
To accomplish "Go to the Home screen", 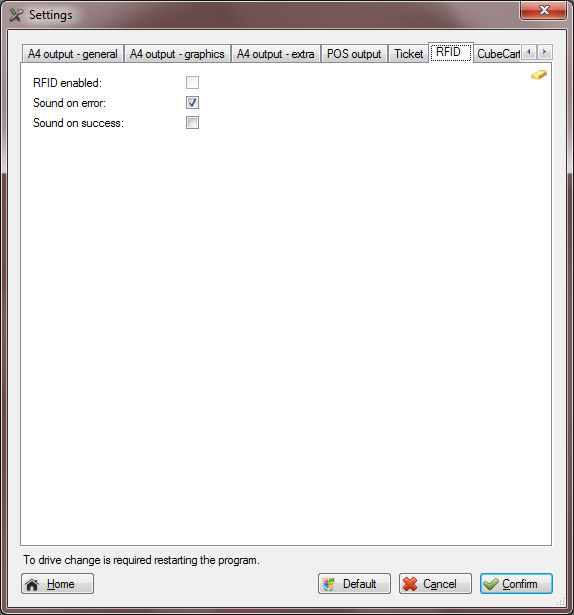I will click(x=57, y=584).
